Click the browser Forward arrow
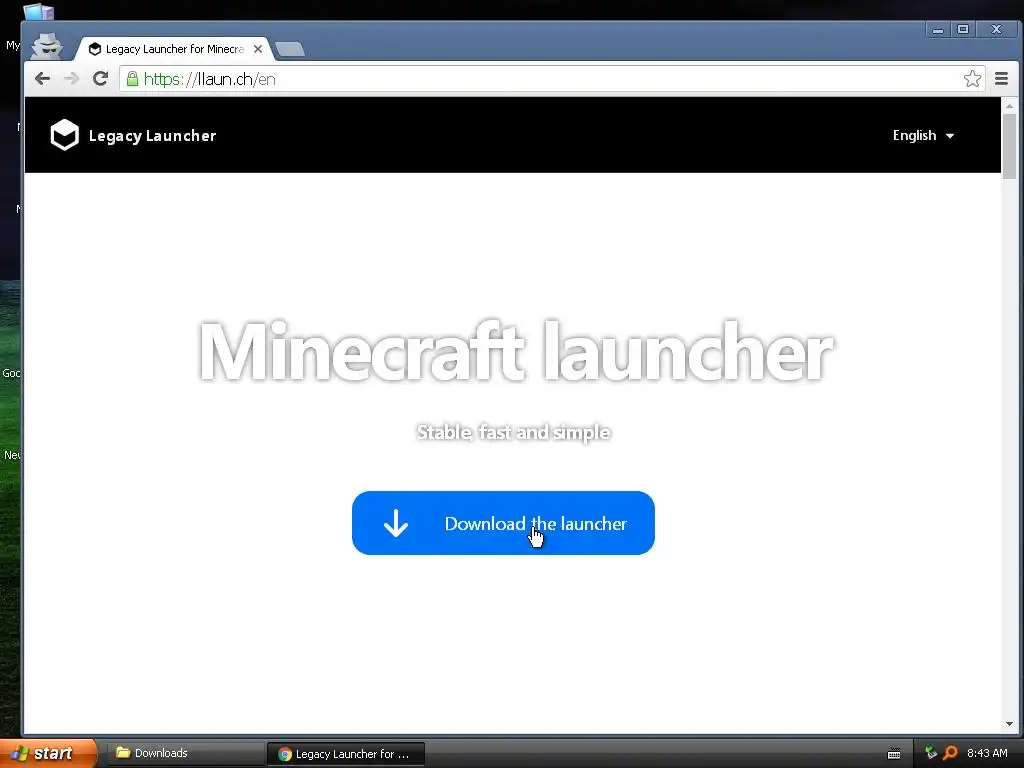This screenshot has width=1024, height=768. 71,79
